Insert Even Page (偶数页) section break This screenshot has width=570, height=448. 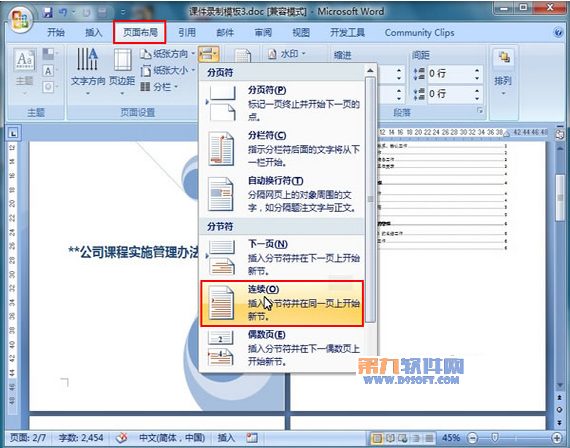tap(282, 348)
